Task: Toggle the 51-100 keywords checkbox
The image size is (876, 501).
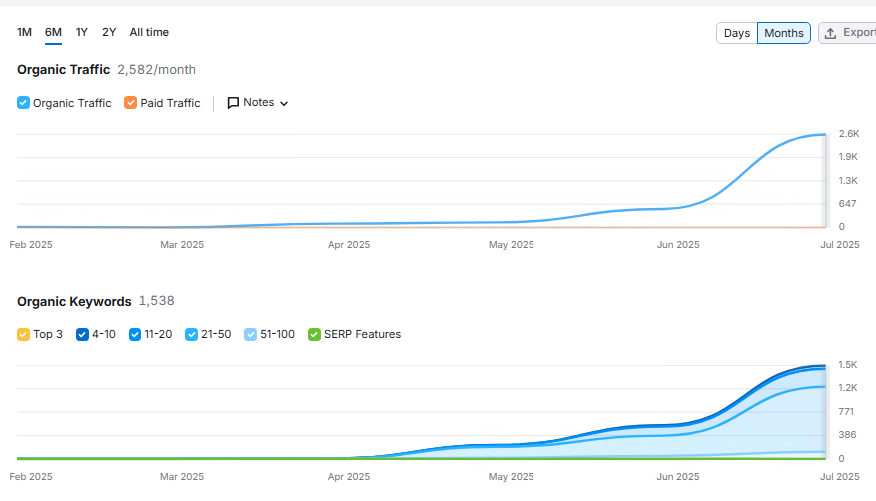Action: [250, 335]
